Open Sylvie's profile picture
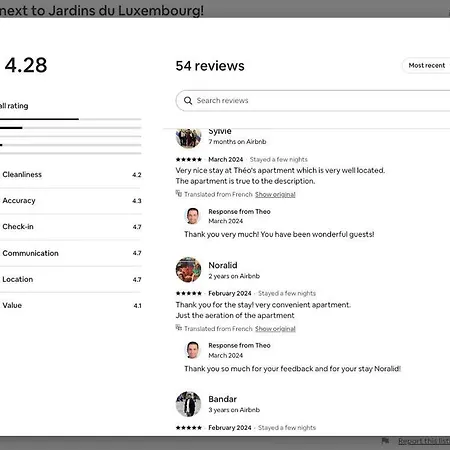The height and width of the screenshot is (450, 450). (x=188, y=138)
